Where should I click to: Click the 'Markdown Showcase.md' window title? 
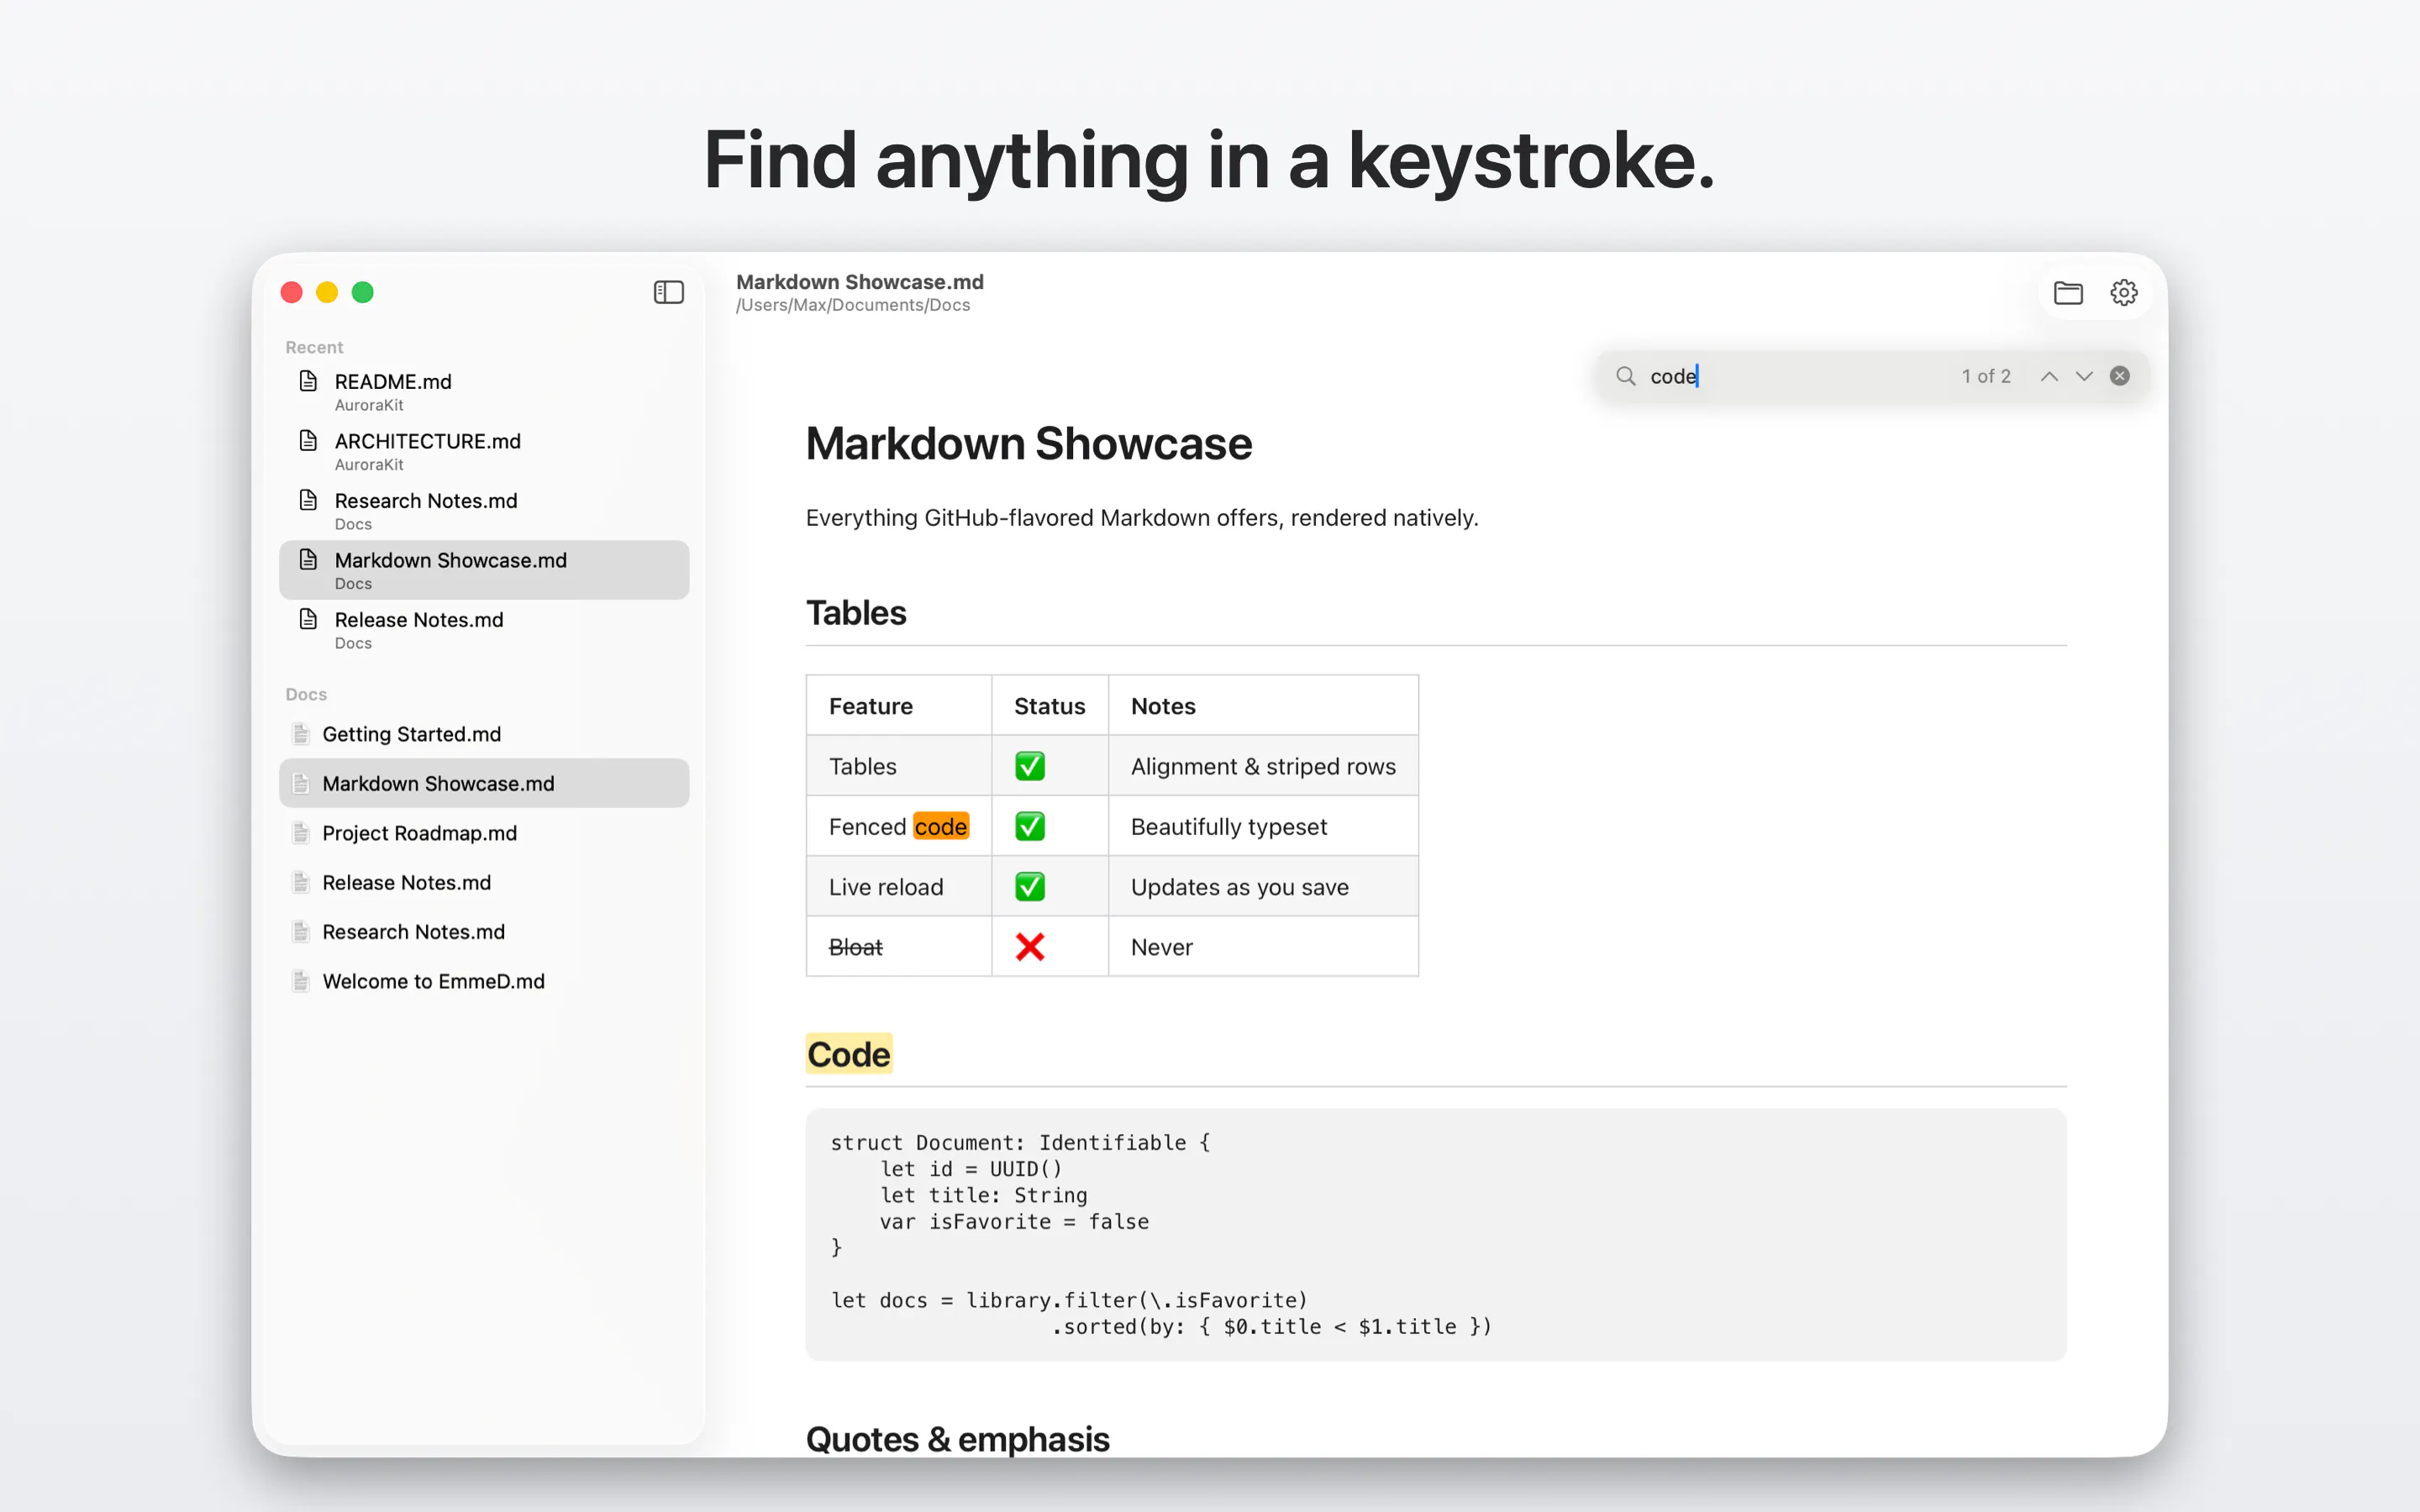(859, 282)
